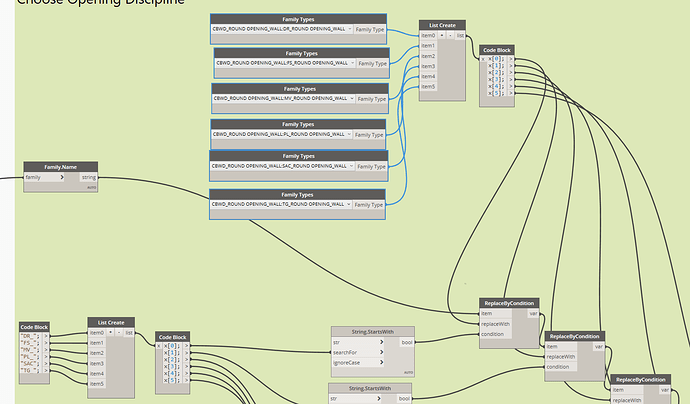Image resolution: width=690 pixels, height=404 pixels.
Task: Click the x[1] output arrow on top Code Block
Action: [511, 66]
